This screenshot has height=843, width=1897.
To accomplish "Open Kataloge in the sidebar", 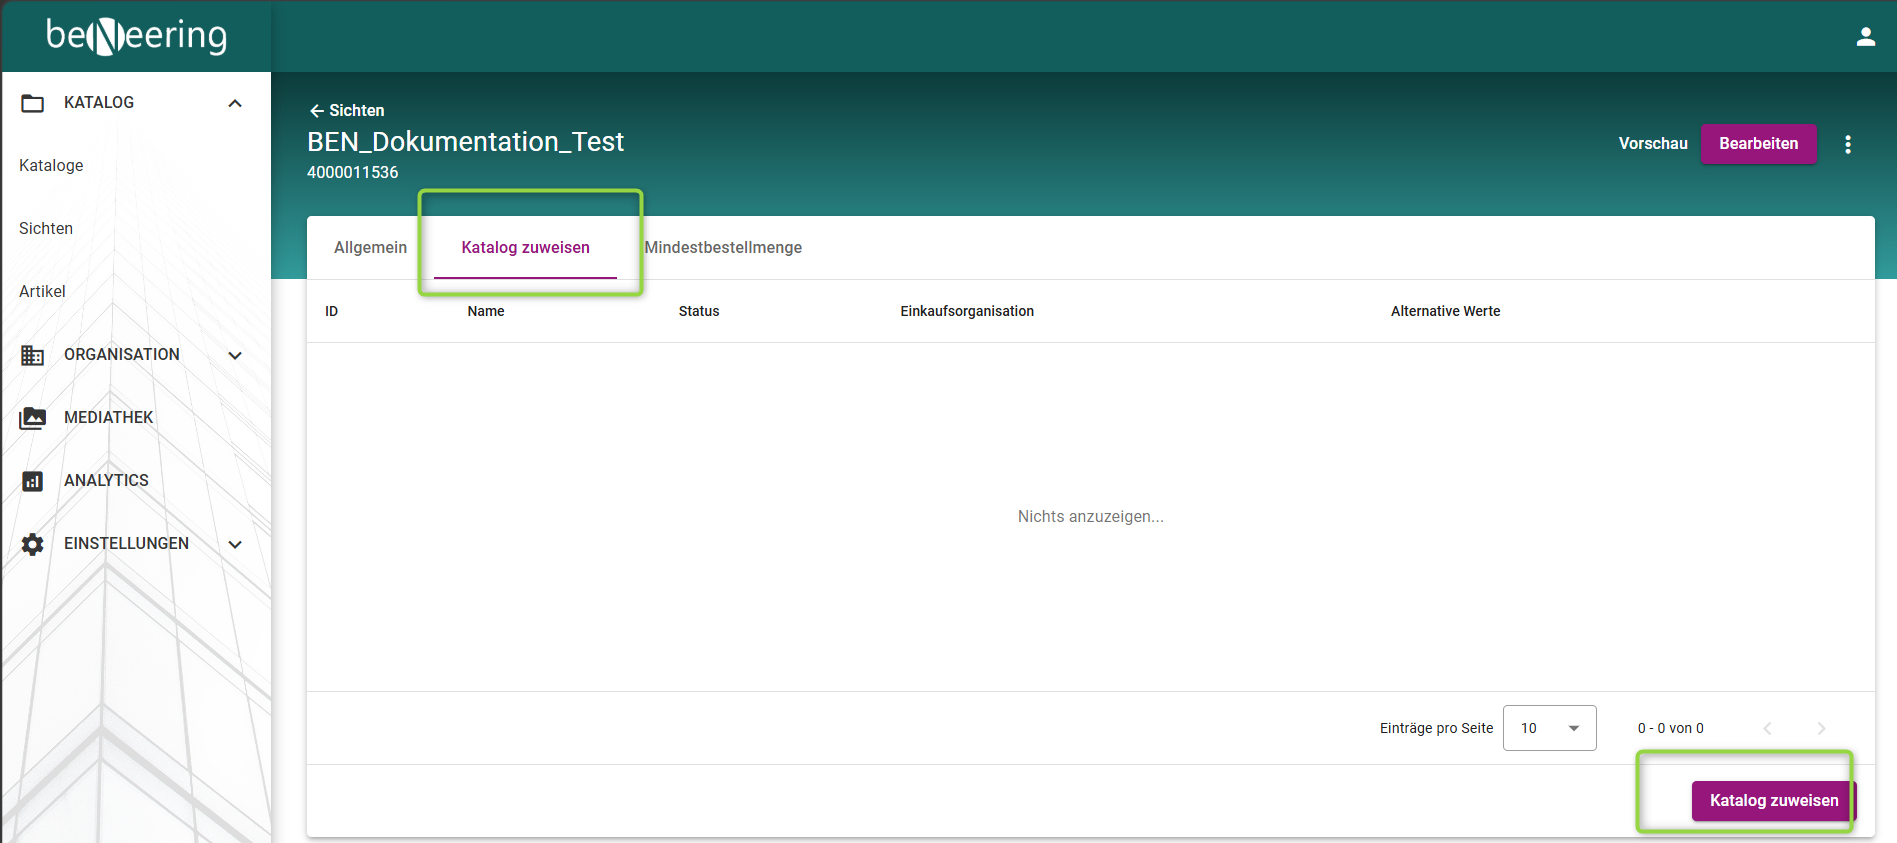I will (51, 165).
